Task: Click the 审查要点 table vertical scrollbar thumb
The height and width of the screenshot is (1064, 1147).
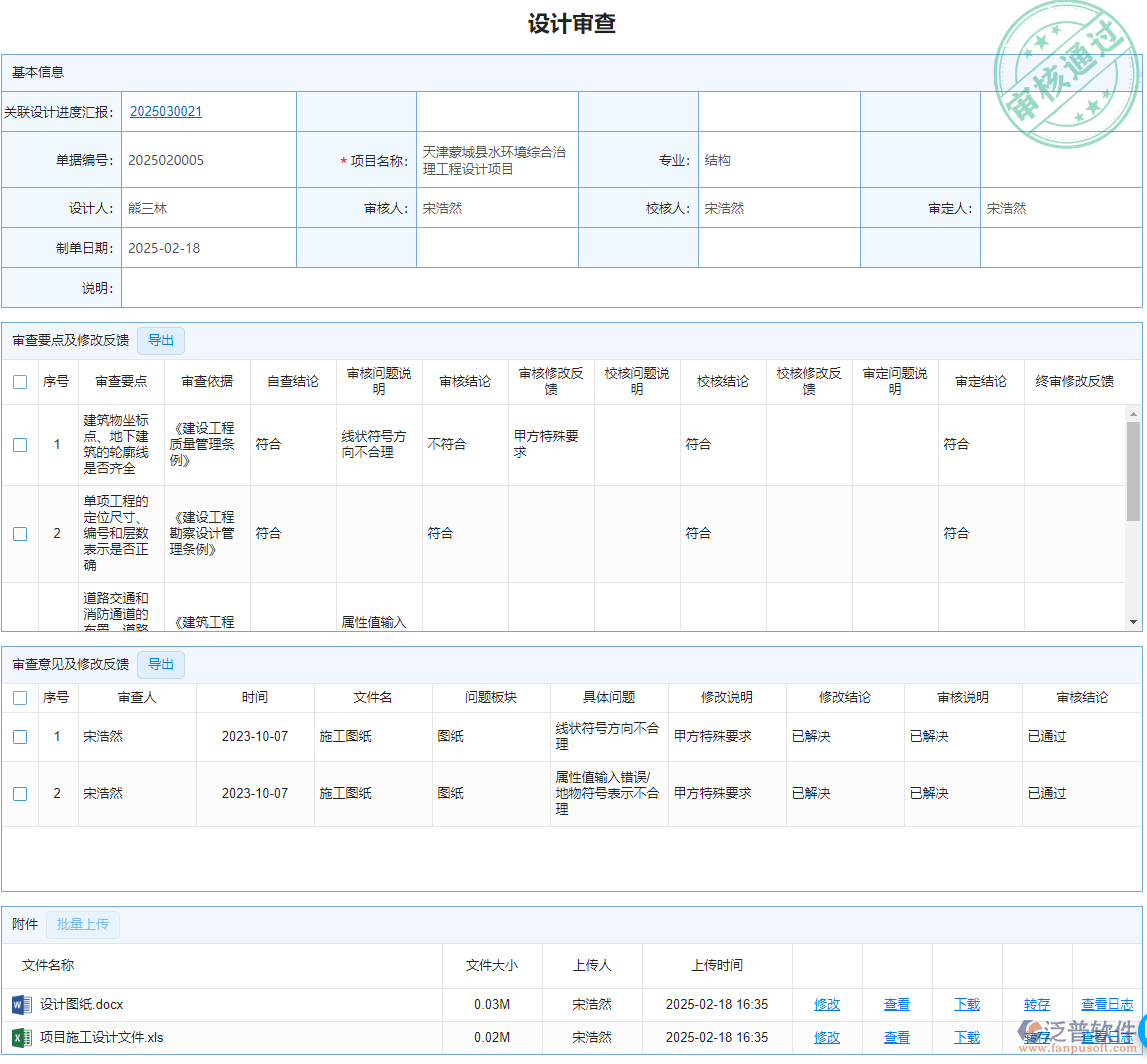Action: (1133, 470)
